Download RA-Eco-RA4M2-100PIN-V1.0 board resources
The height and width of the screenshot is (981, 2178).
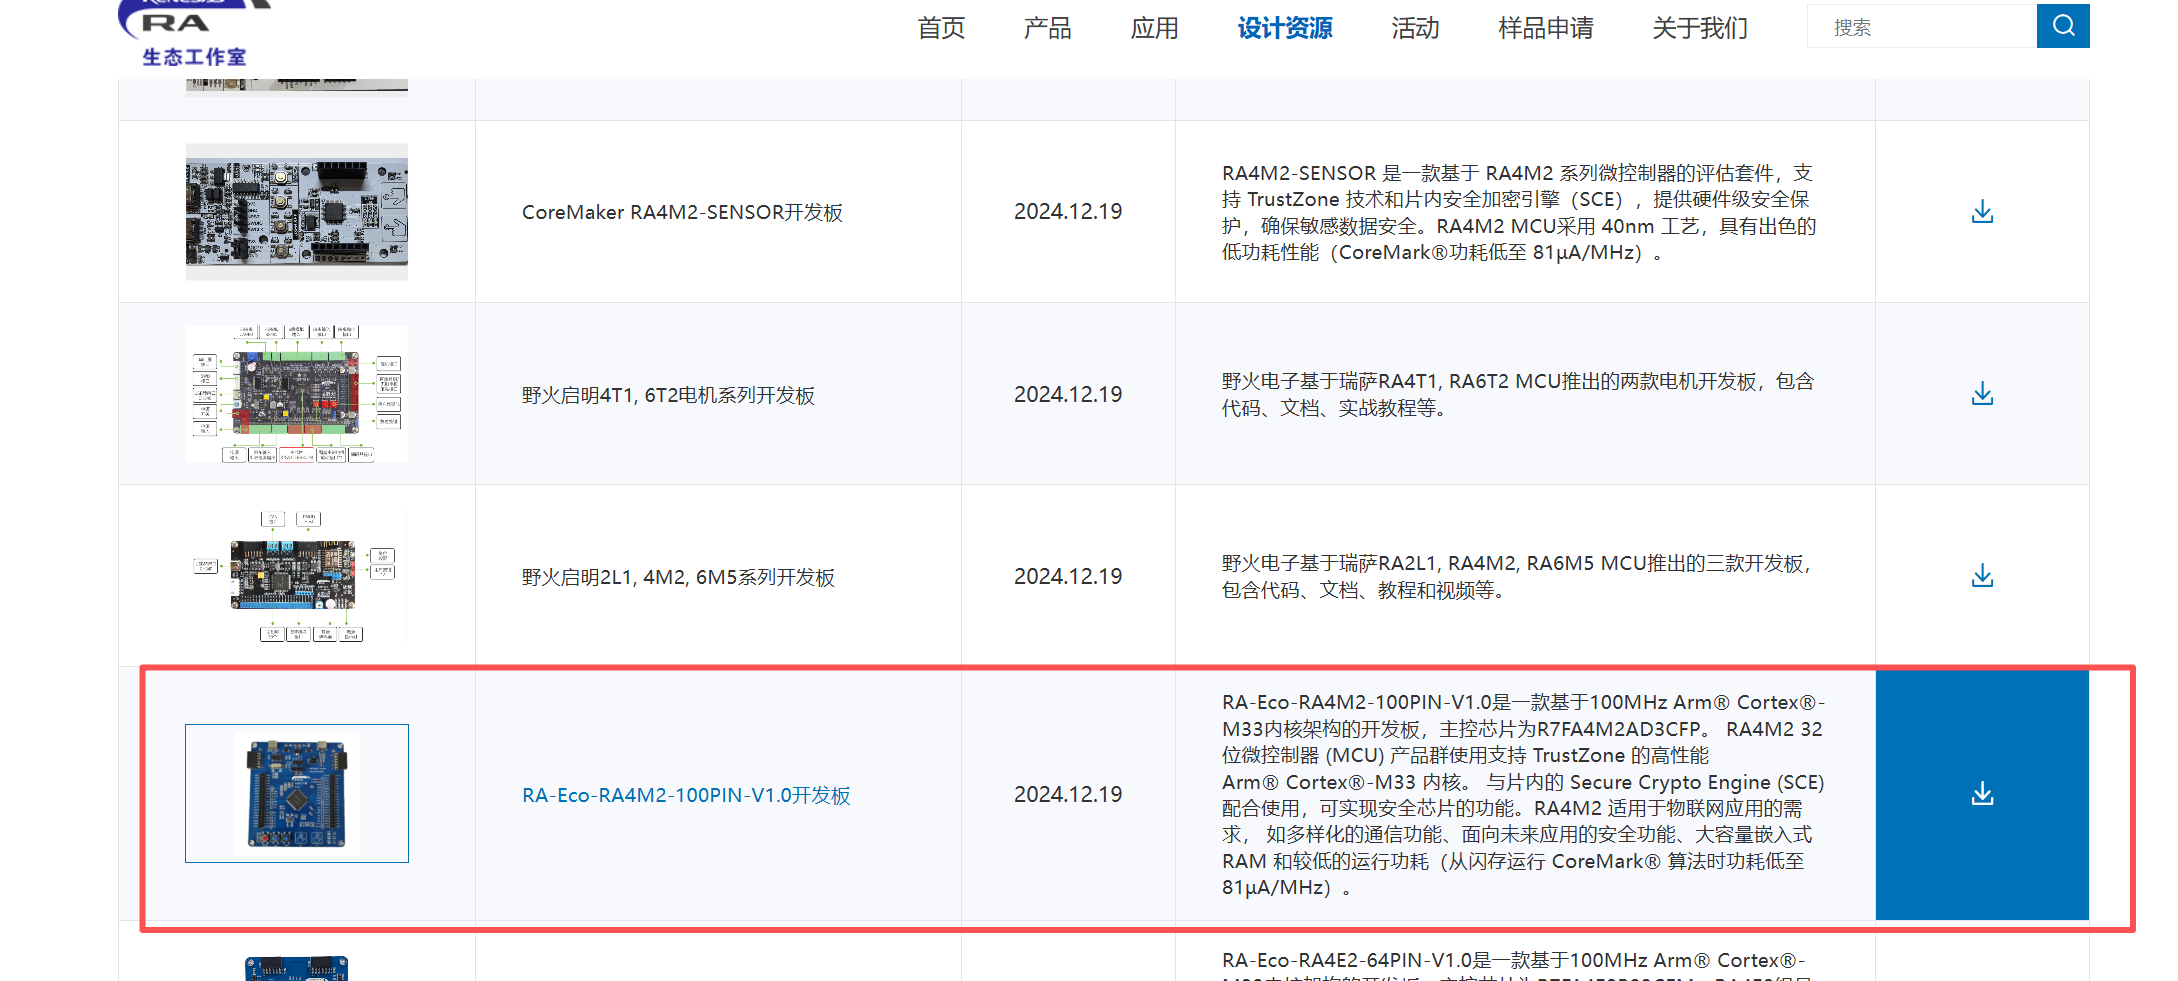coord(1982,794)
